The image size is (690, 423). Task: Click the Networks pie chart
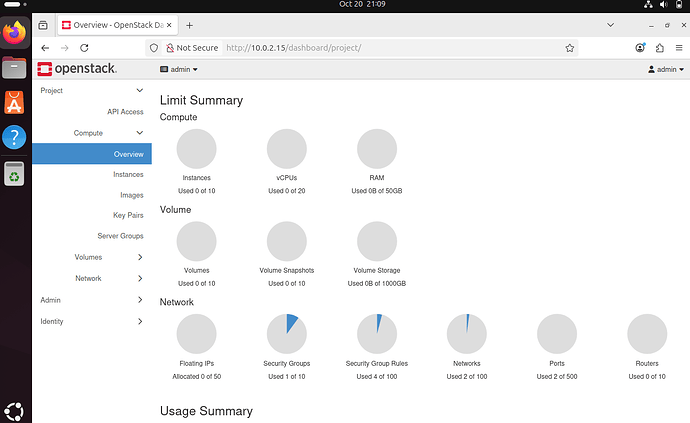[466, 334]
